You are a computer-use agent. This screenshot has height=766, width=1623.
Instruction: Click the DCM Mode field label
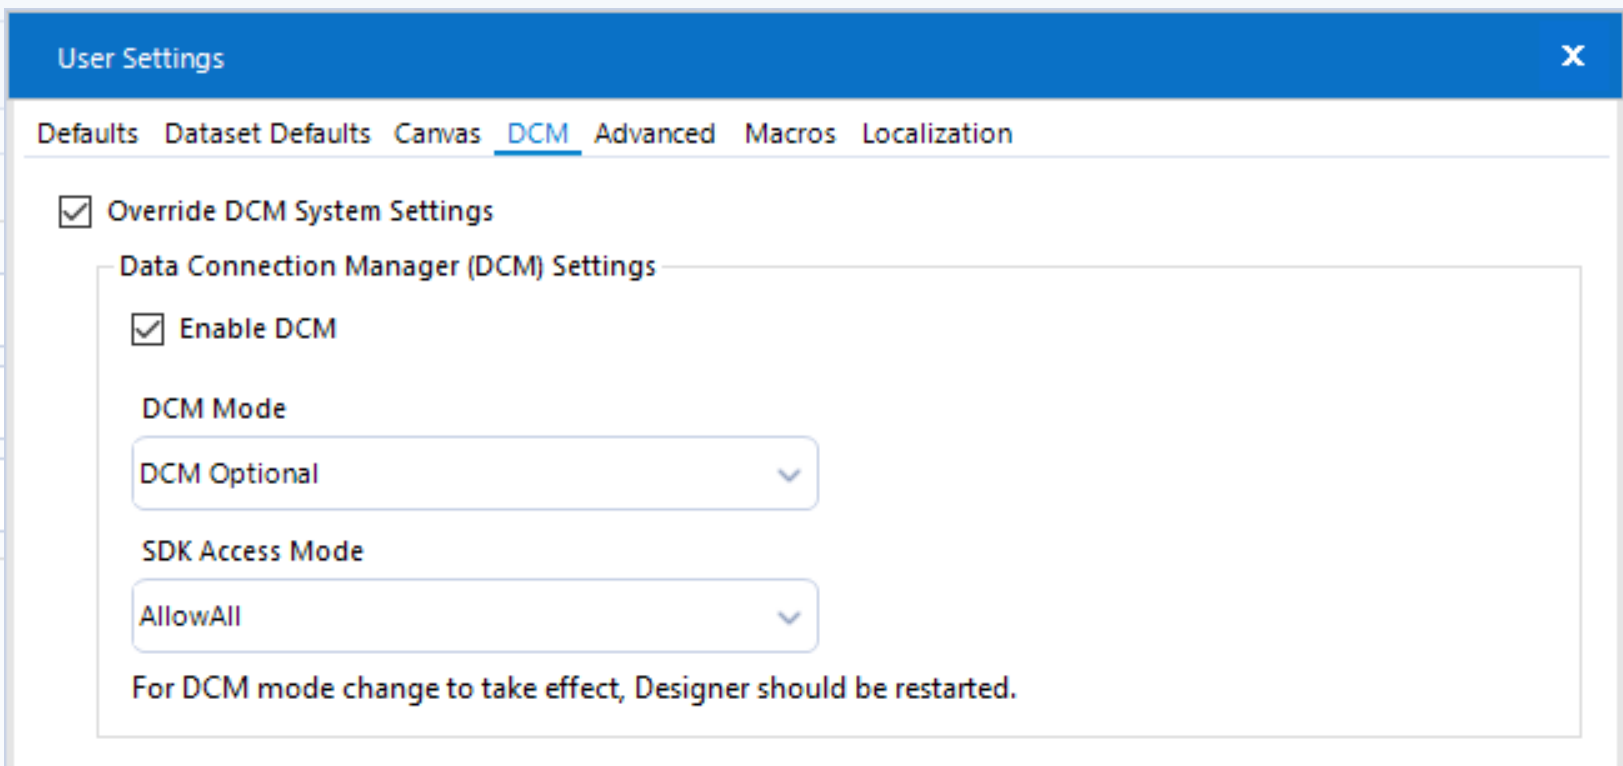[x=214, y=409]
